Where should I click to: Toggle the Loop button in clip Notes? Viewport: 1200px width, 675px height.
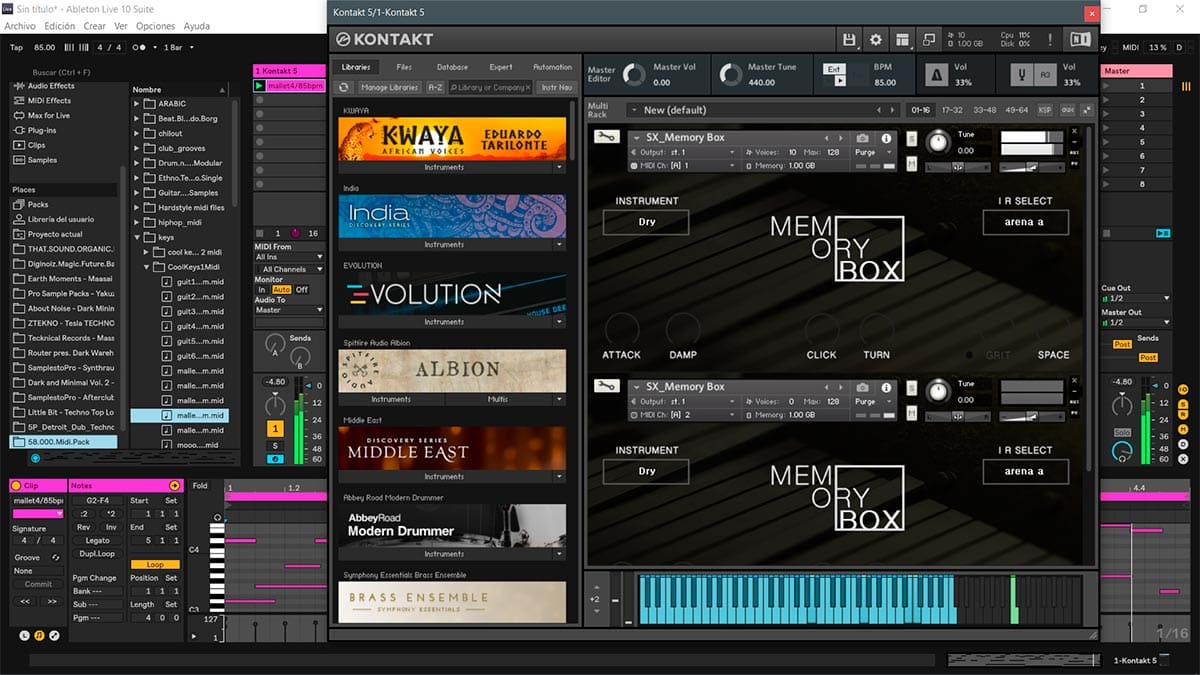(x=155, y=565)
